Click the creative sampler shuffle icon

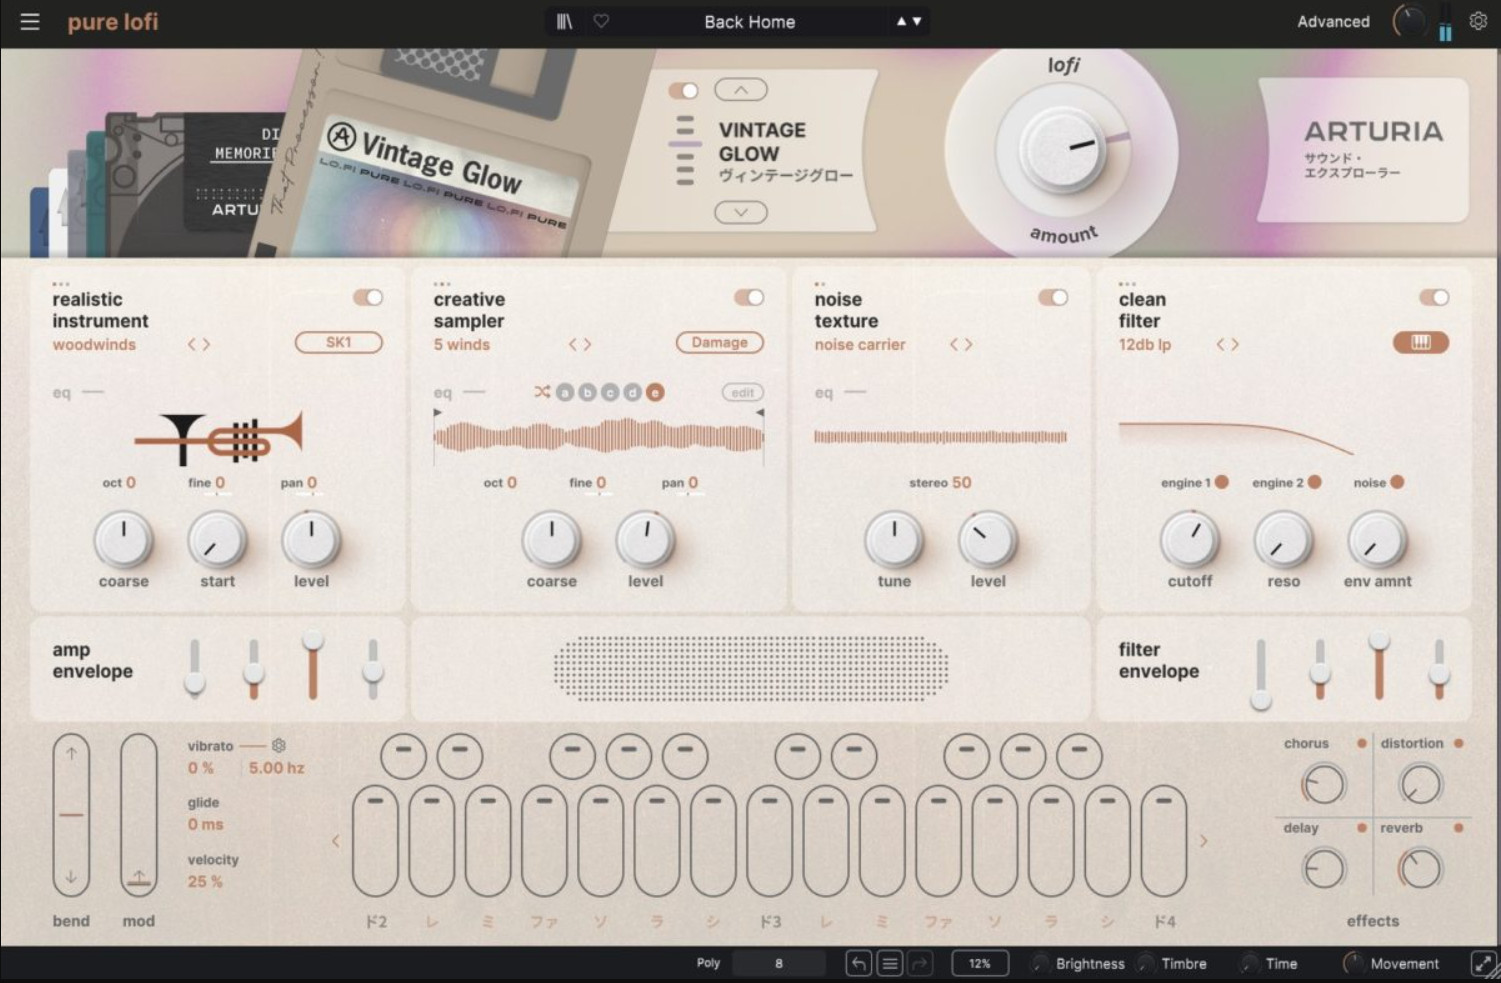click(542, 392)
